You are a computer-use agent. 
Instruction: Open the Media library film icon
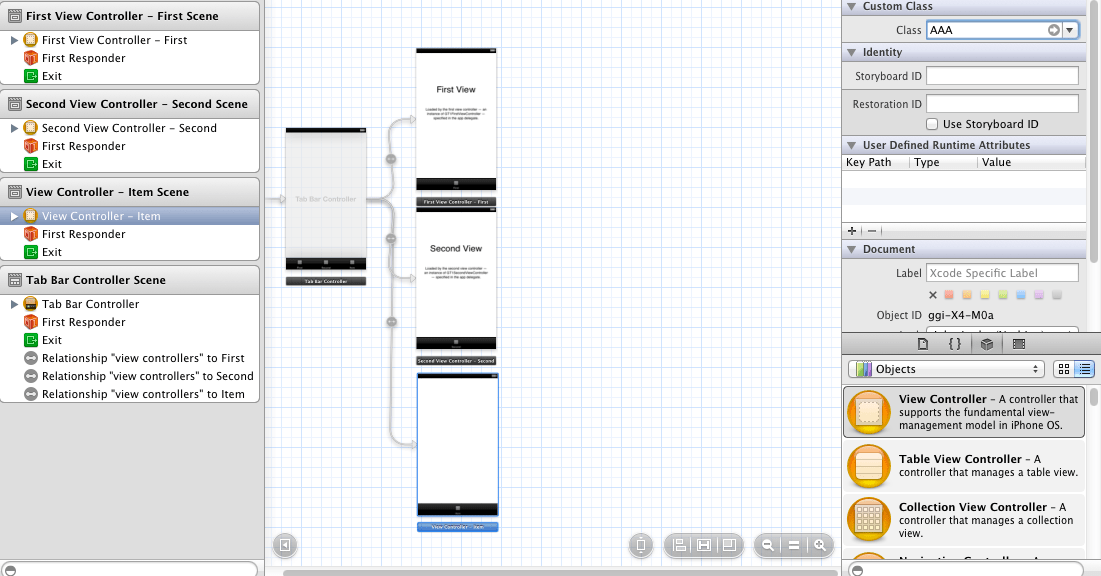tap(1020, 344)
